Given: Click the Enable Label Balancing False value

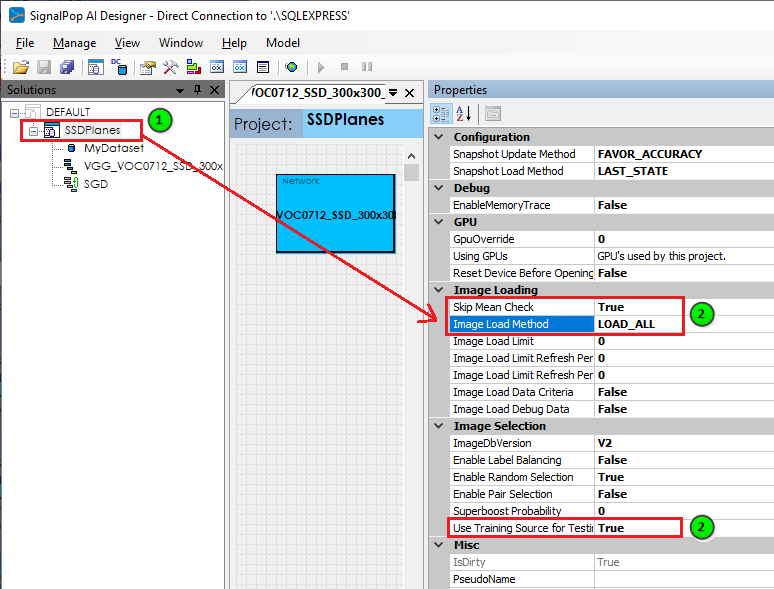Looking at the screenshot, I should tap(684, 460).
